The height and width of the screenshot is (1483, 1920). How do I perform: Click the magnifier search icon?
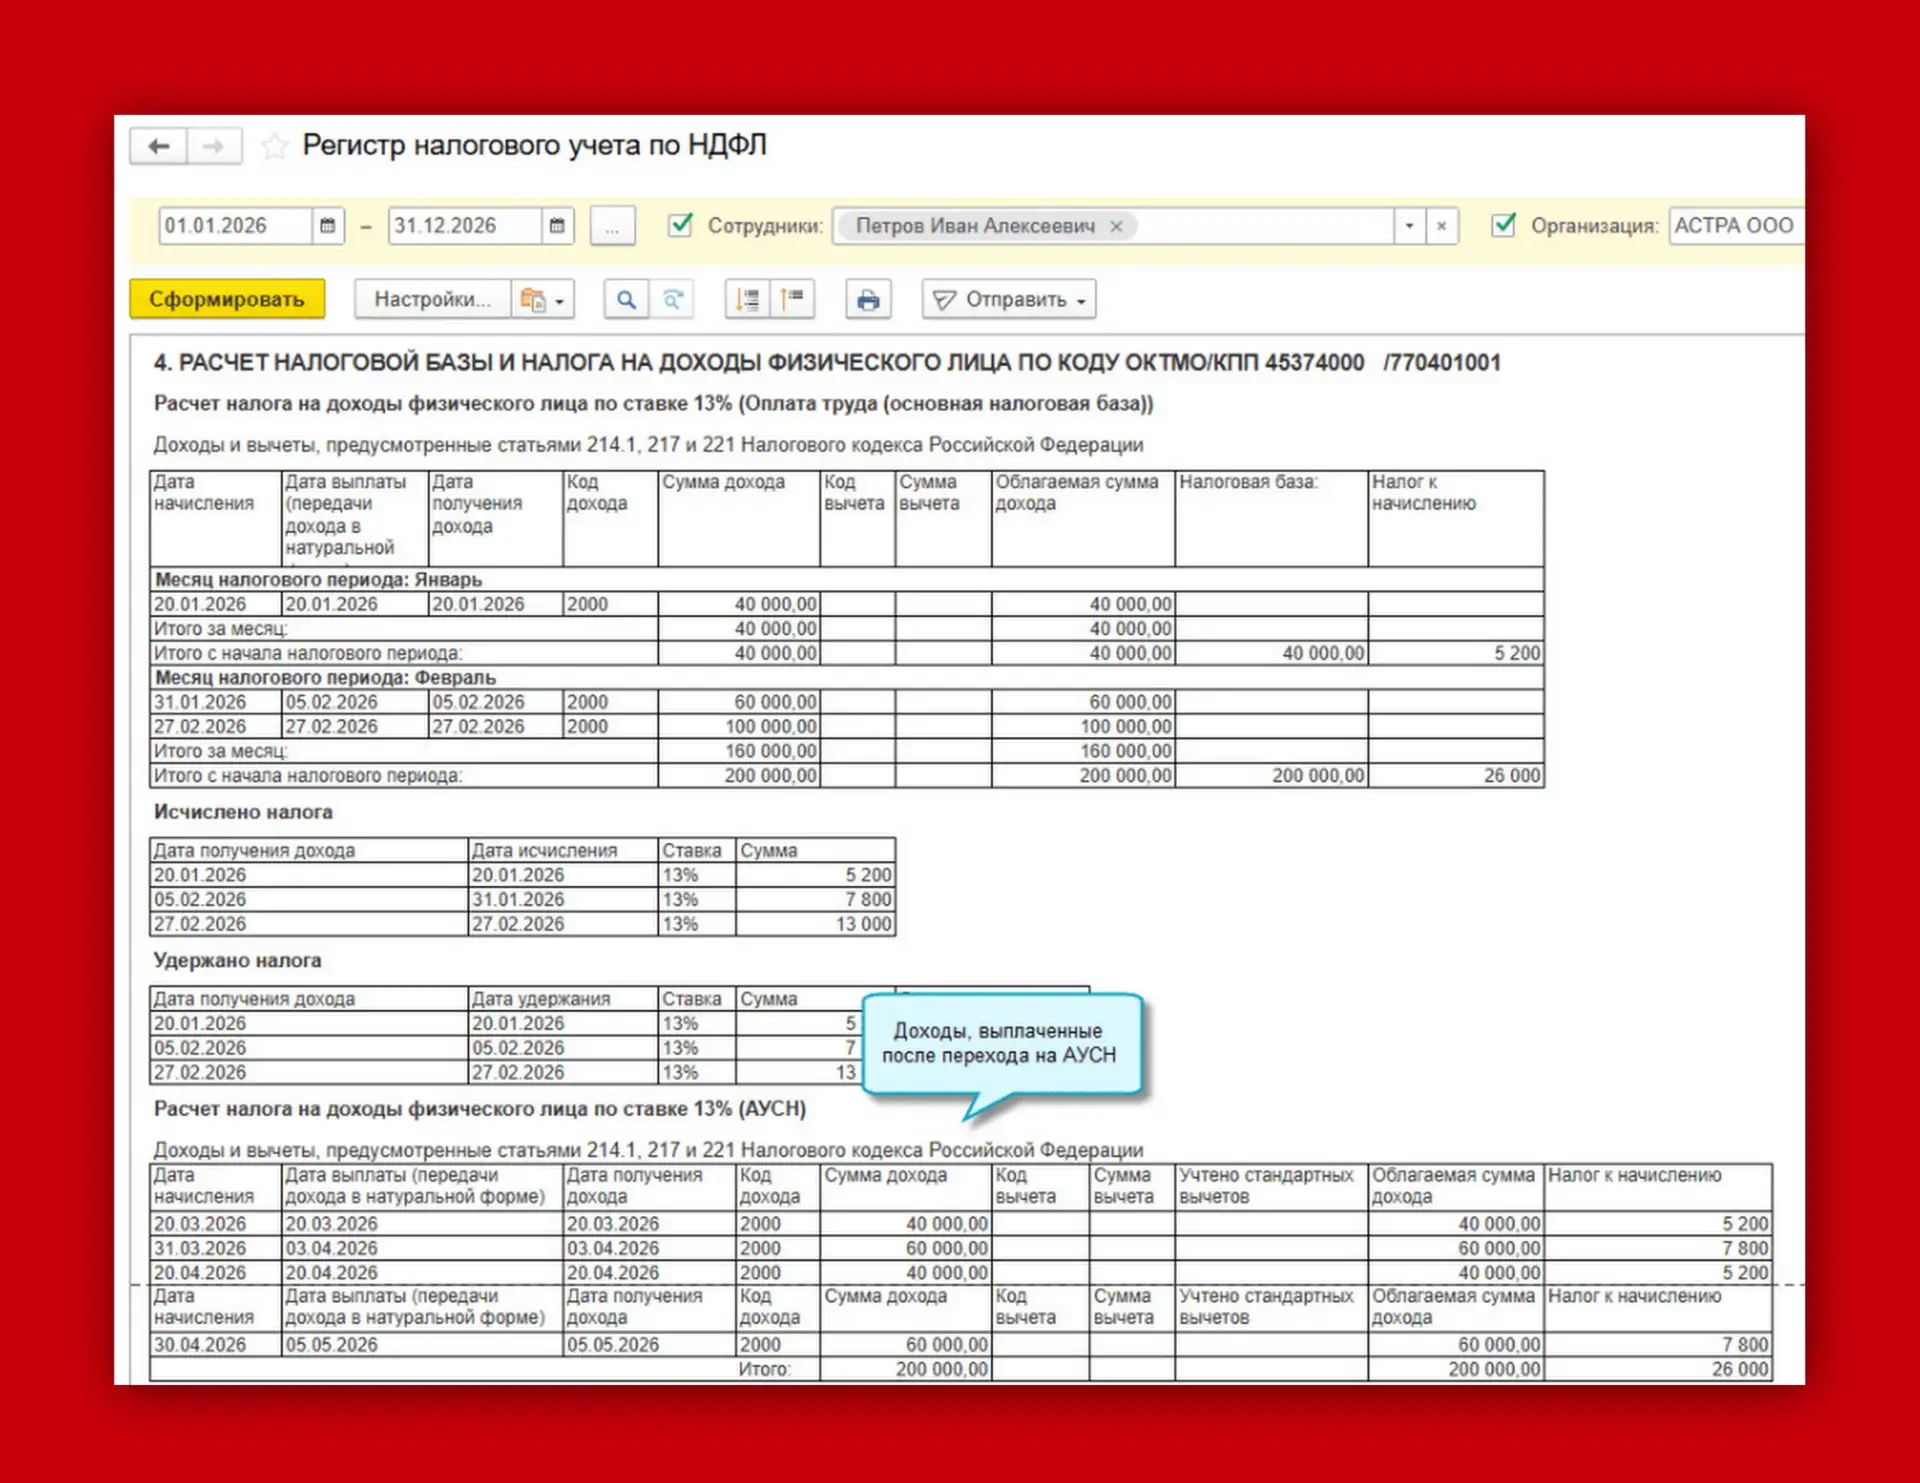click(x=627, y=299)
